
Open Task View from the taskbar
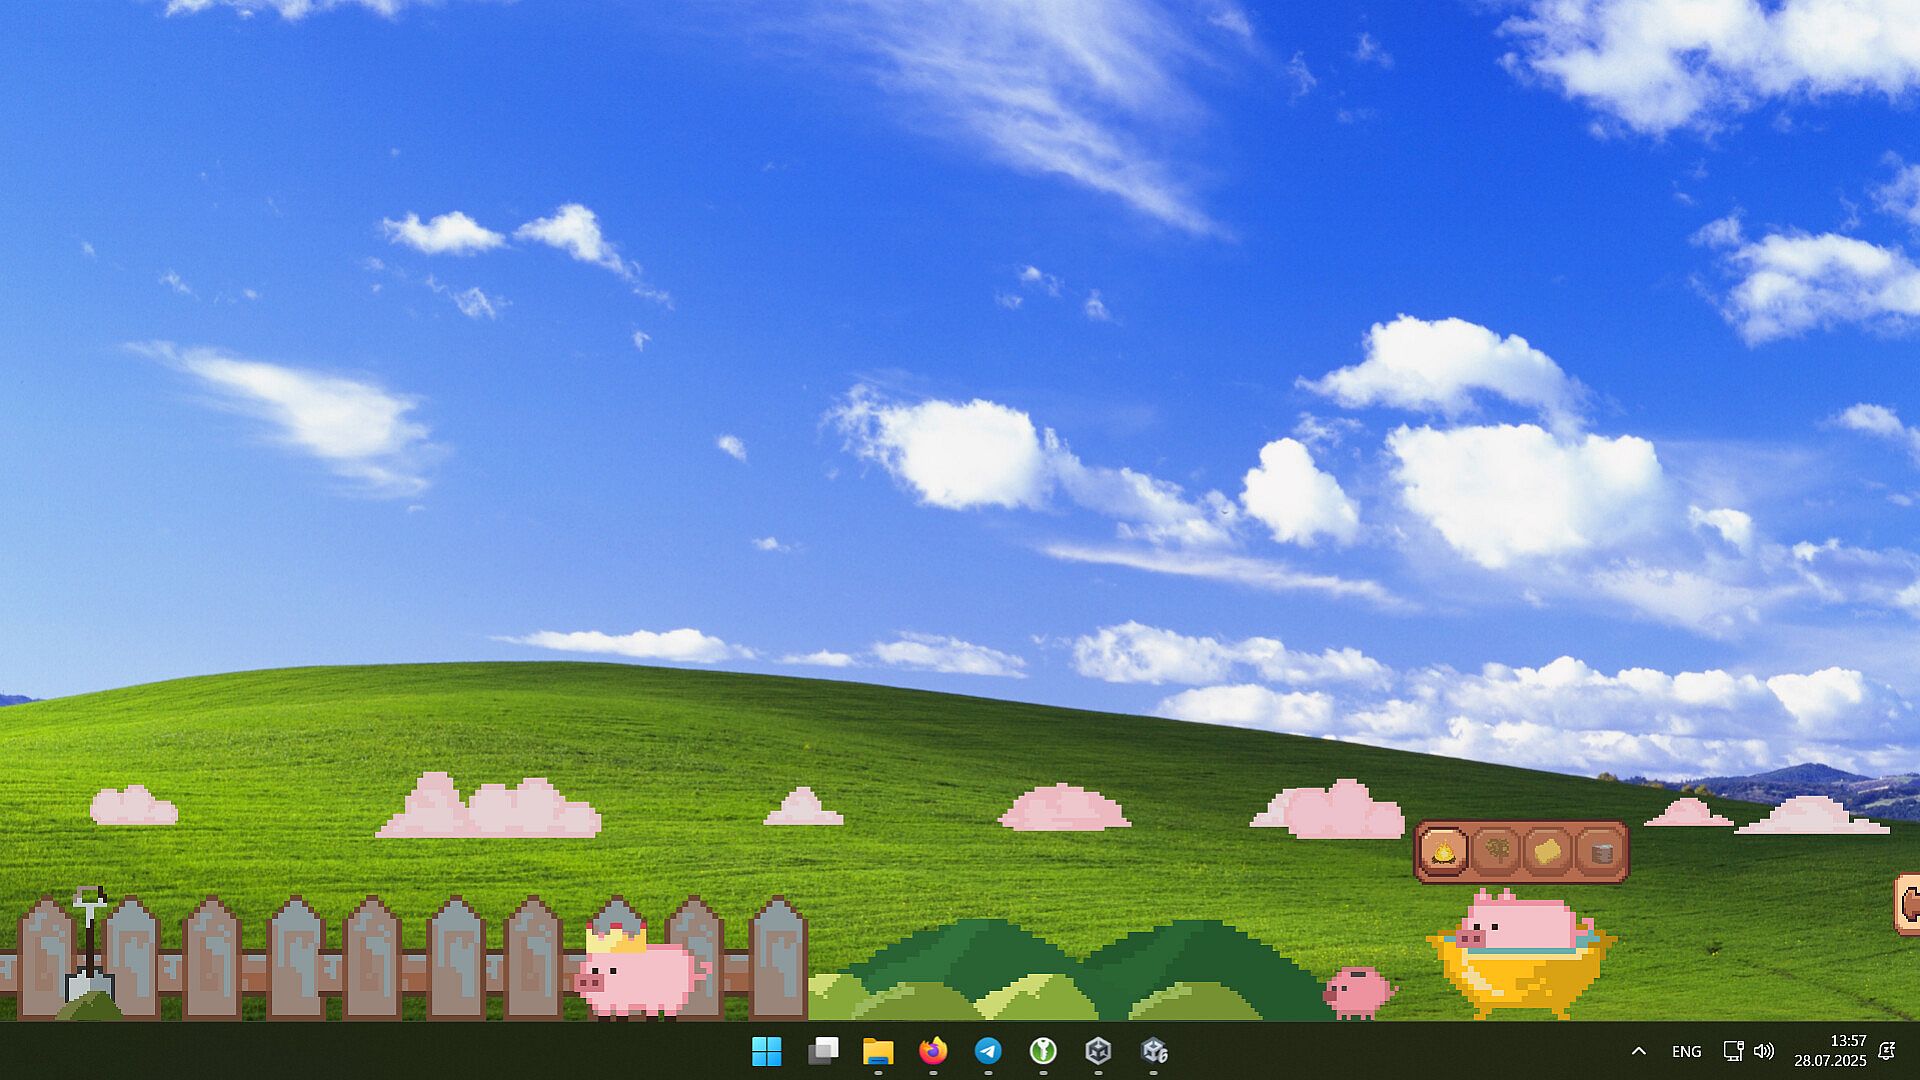point(823,1051)
